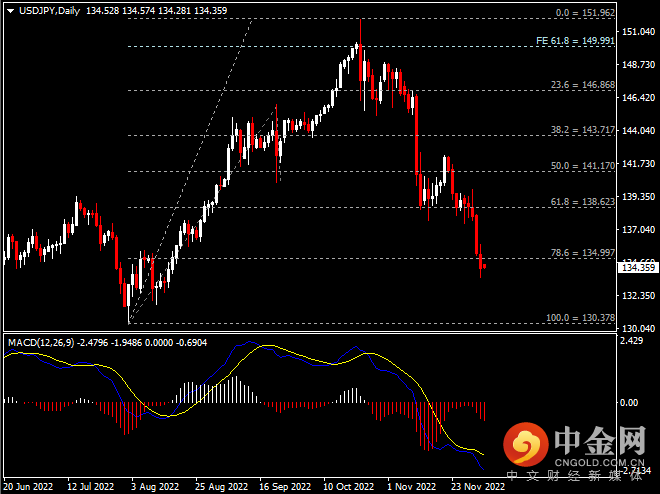Click the current price tag 134.359

point(638,267)
